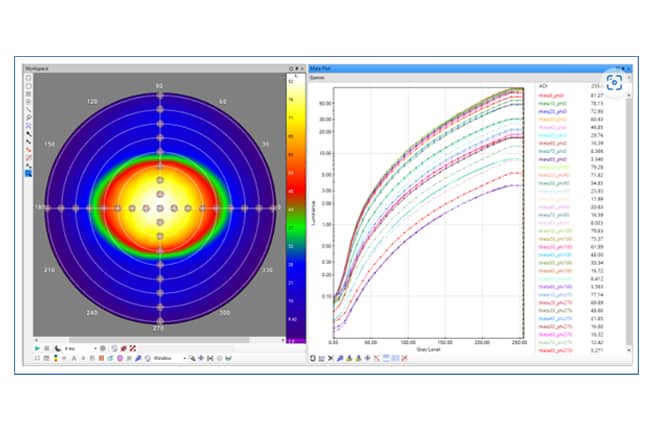650x430 pixels.
Task: Select the Data Plot panel title bar
Action: click(x=470, y=68)
